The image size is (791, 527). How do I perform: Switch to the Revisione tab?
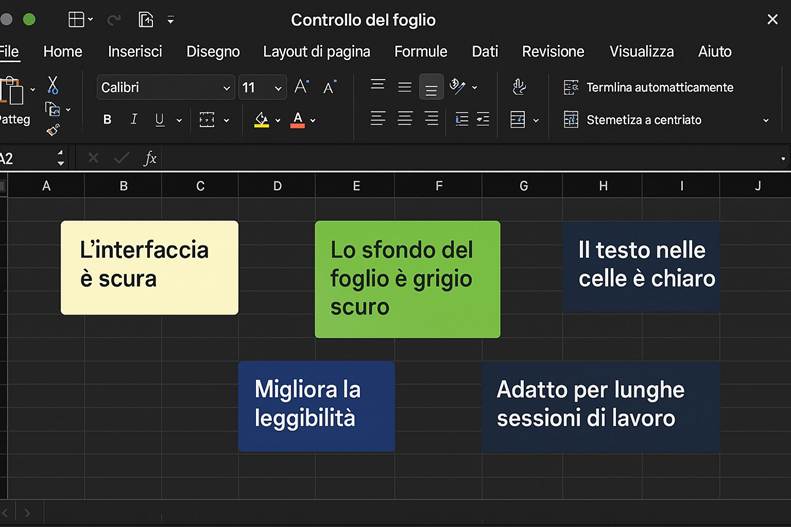click(x=553, y=51)
